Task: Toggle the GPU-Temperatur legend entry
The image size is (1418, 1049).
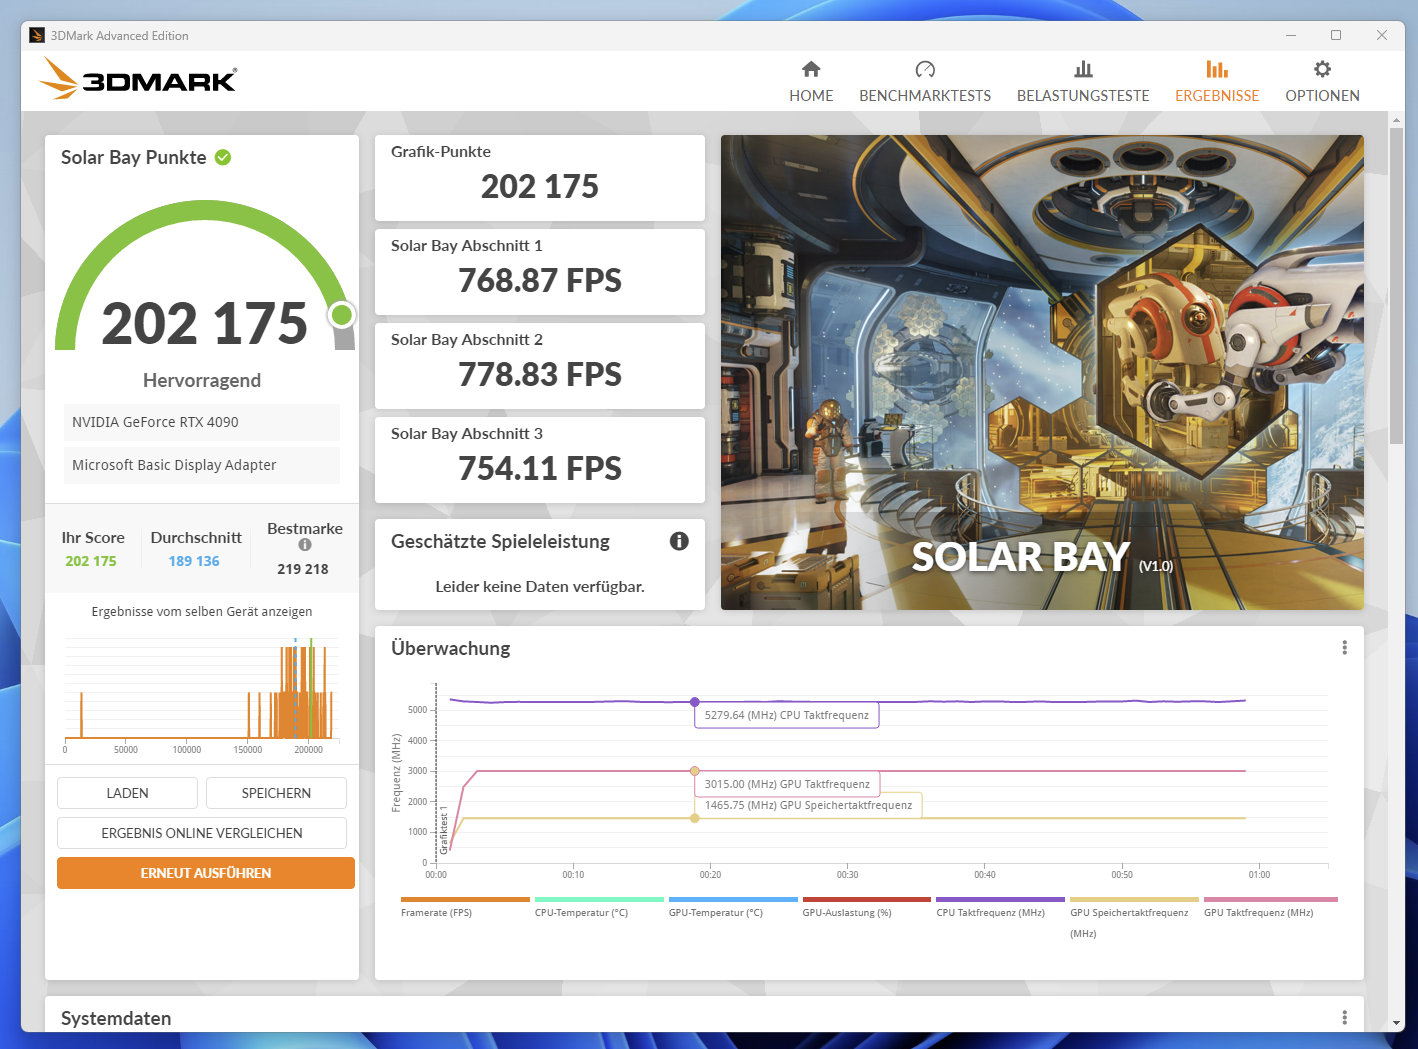Action: click(733, 907)
